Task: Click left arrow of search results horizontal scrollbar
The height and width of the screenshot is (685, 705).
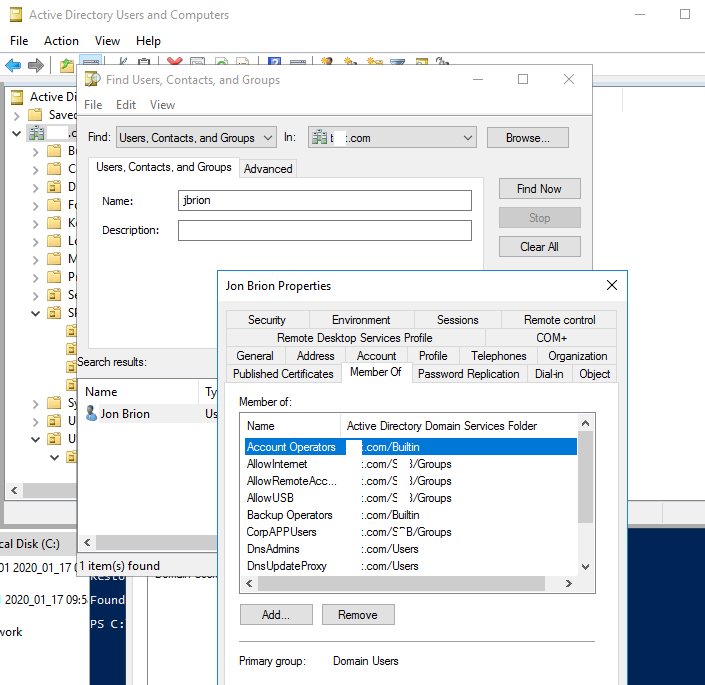Action: point(87,543)
